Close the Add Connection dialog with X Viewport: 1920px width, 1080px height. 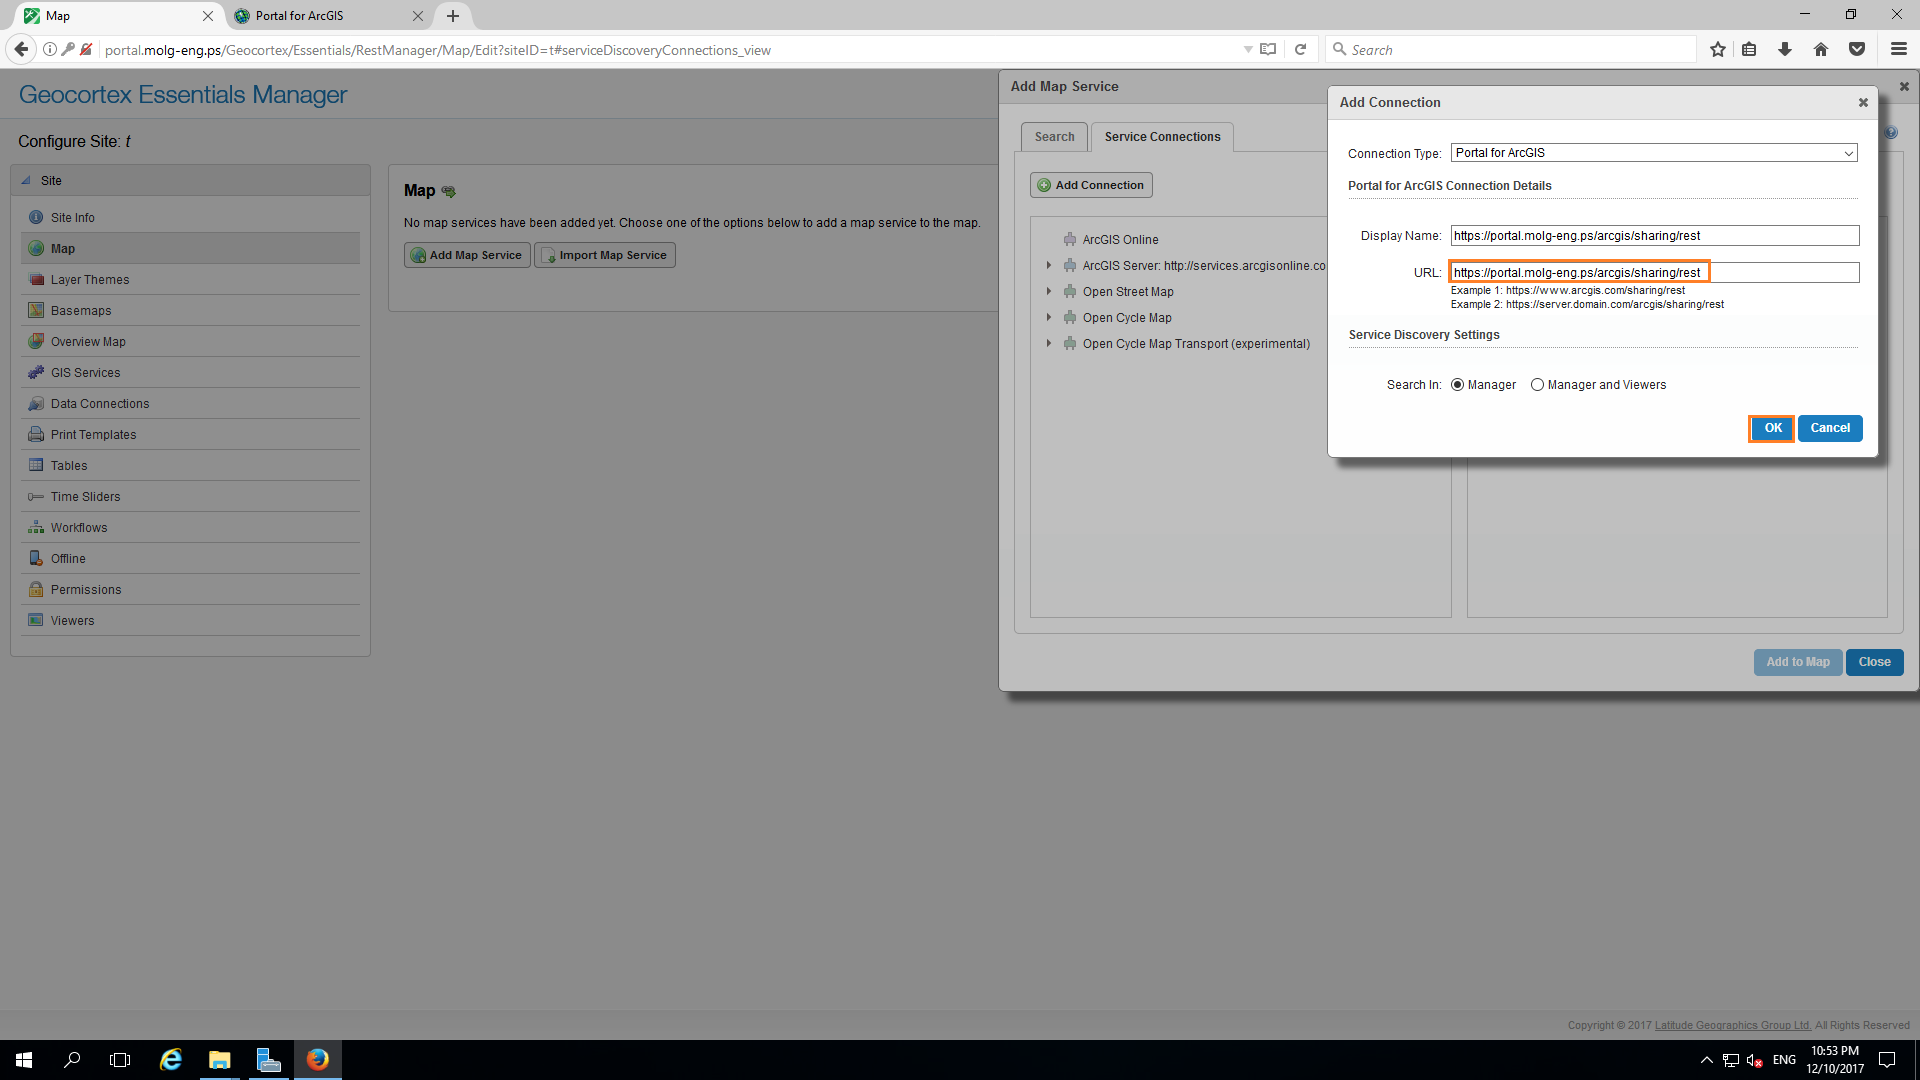pyautogui.click(x=1863, y=103)
